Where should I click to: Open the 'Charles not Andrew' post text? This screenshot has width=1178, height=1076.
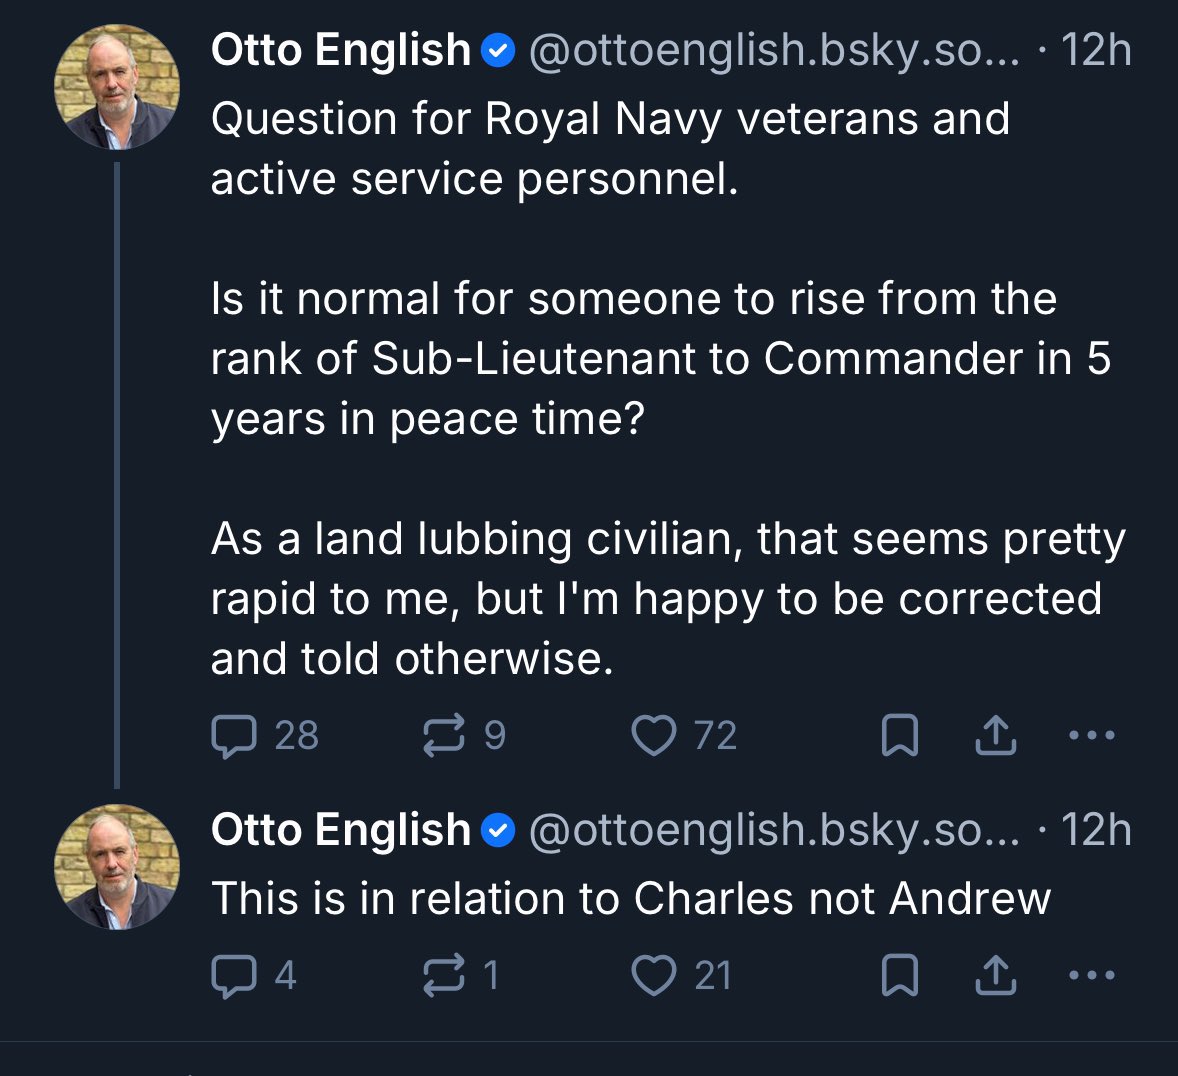click(x=630, y=898)
